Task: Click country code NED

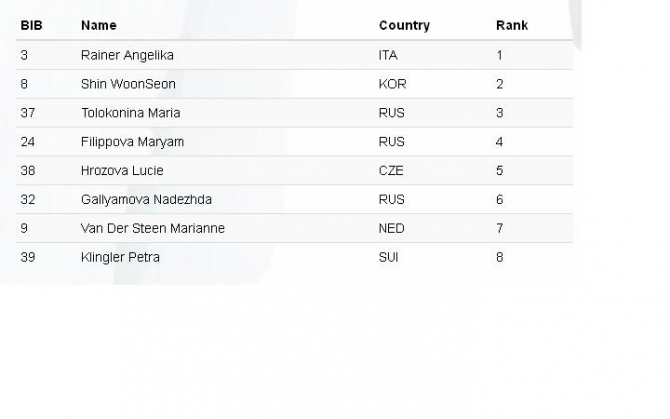Action: (391, 228)
